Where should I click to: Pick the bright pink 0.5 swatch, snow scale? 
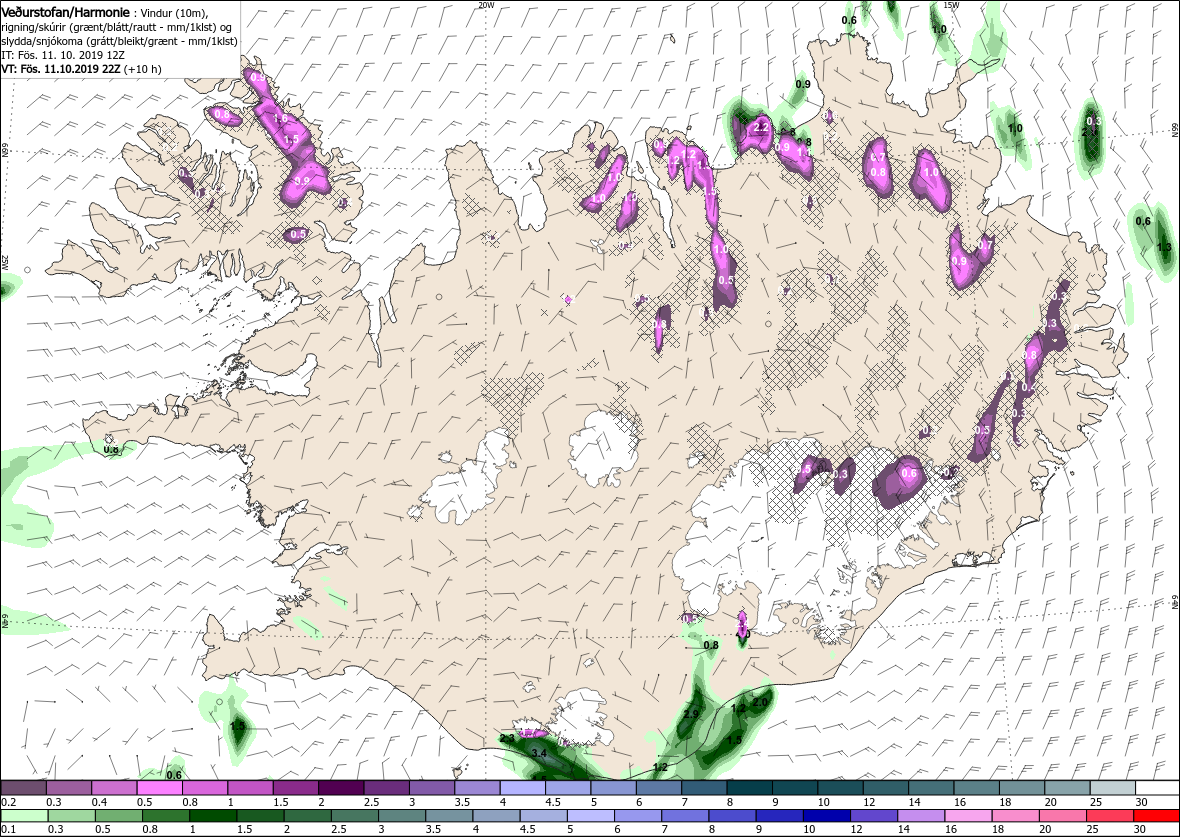160,787
